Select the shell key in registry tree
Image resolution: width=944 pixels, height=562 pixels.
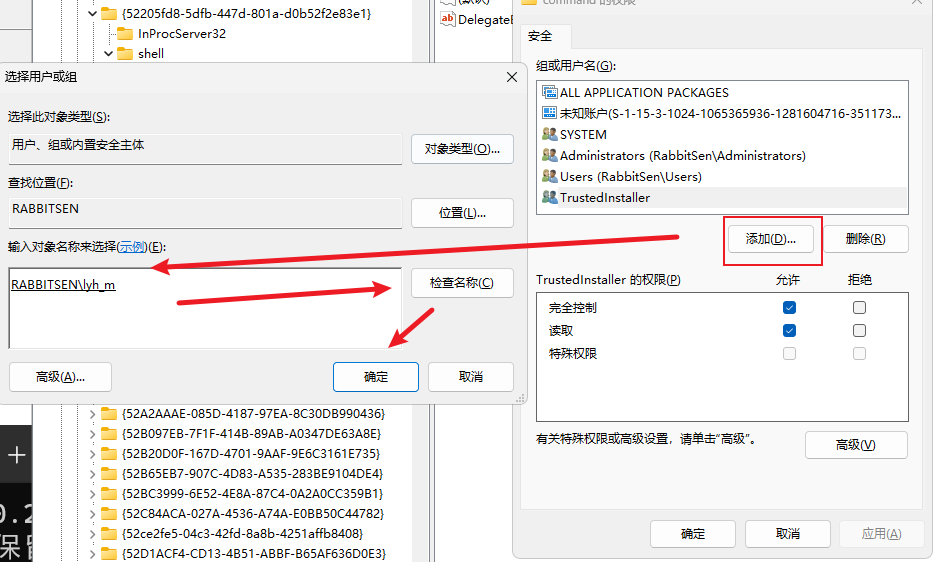tap(151, 54)
